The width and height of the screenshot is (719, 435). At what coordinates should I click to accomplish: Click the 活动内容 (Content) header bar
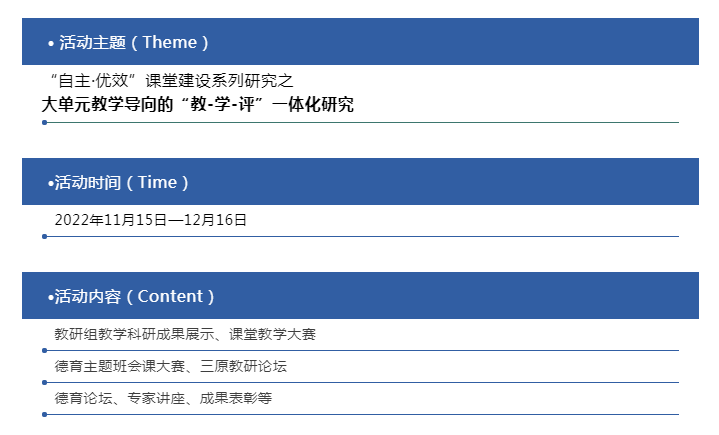pyautogui.click(x=360, y=296)
